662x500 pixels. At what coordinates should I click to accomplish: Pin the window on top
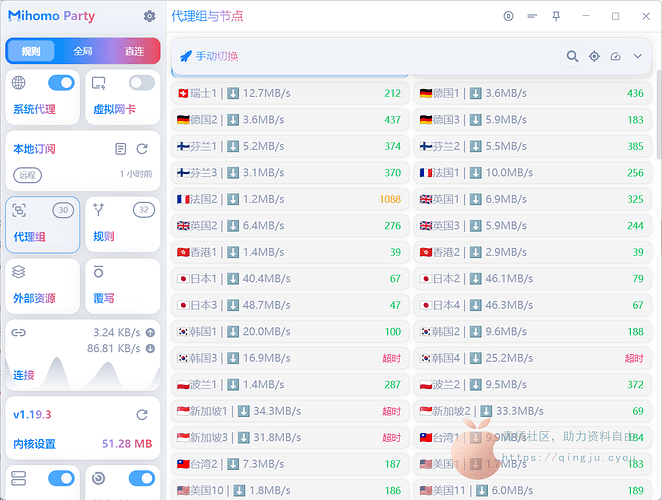556,16
